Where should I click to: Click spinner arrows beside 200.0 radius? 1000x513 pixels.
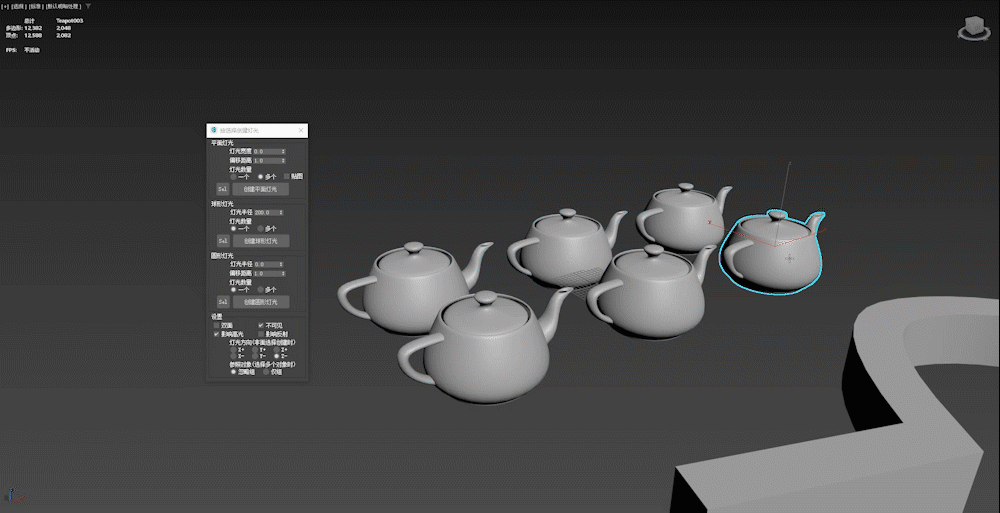(281, 212)
